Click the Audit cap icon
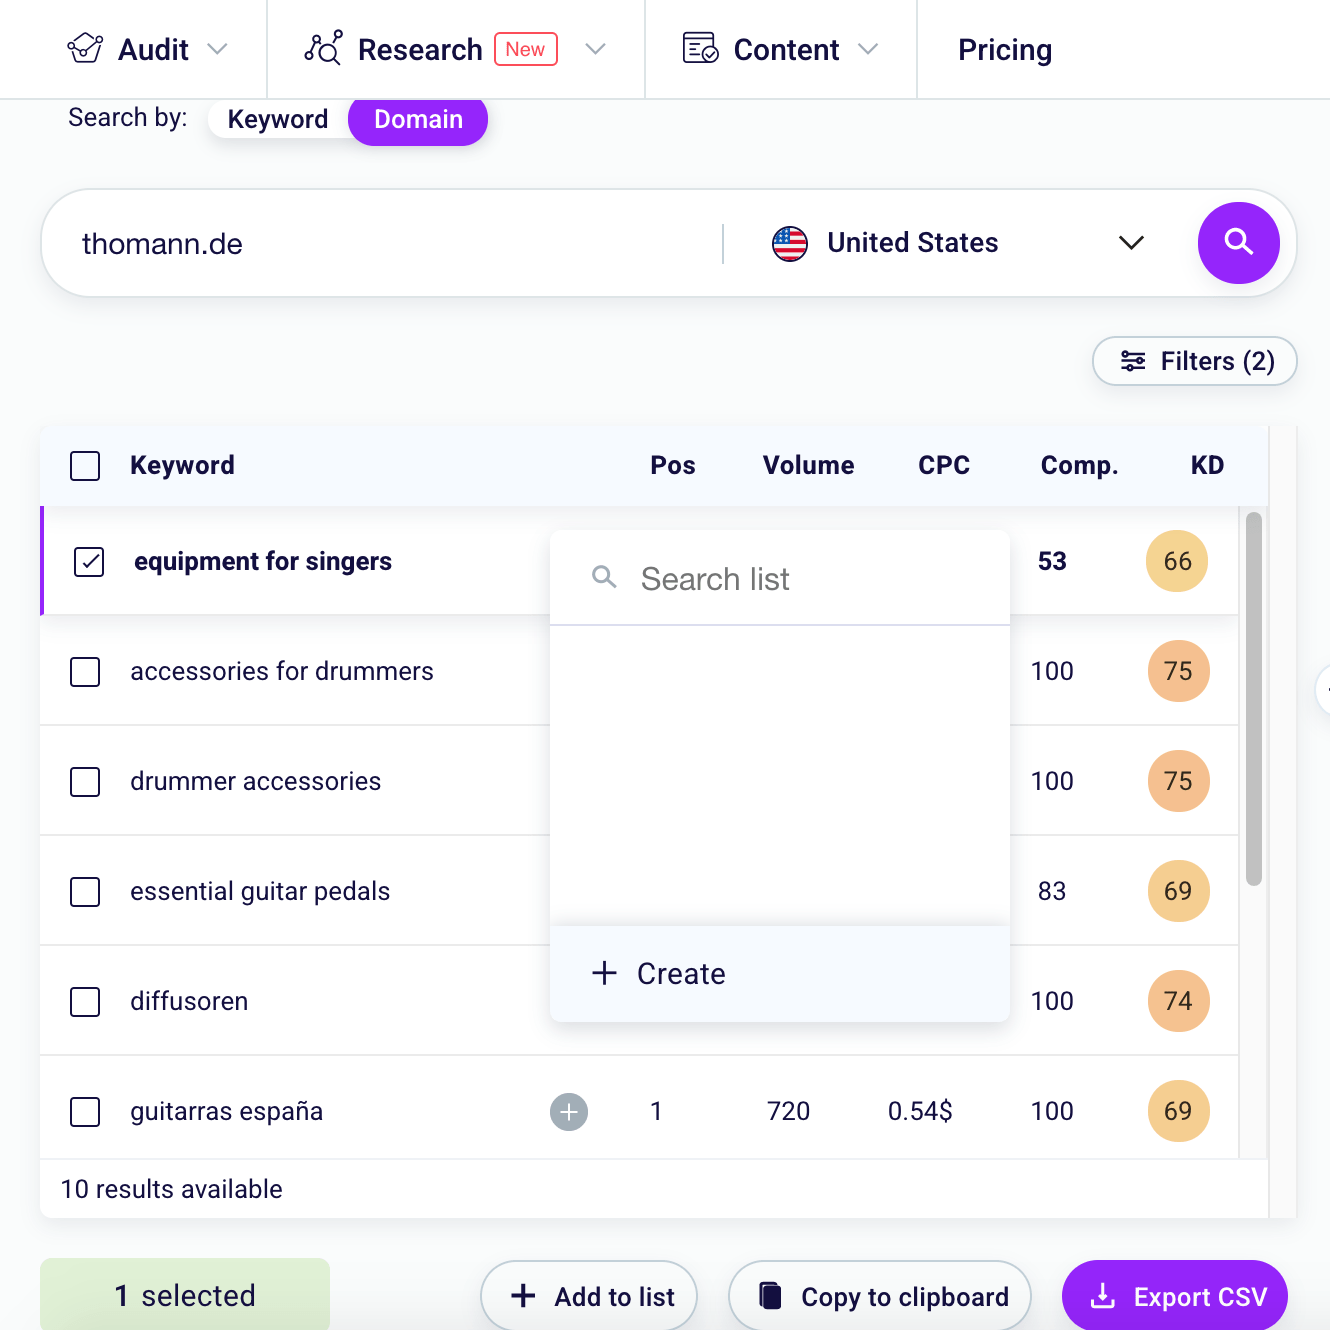1330x1330 pixels. click(x=85, y=47)
